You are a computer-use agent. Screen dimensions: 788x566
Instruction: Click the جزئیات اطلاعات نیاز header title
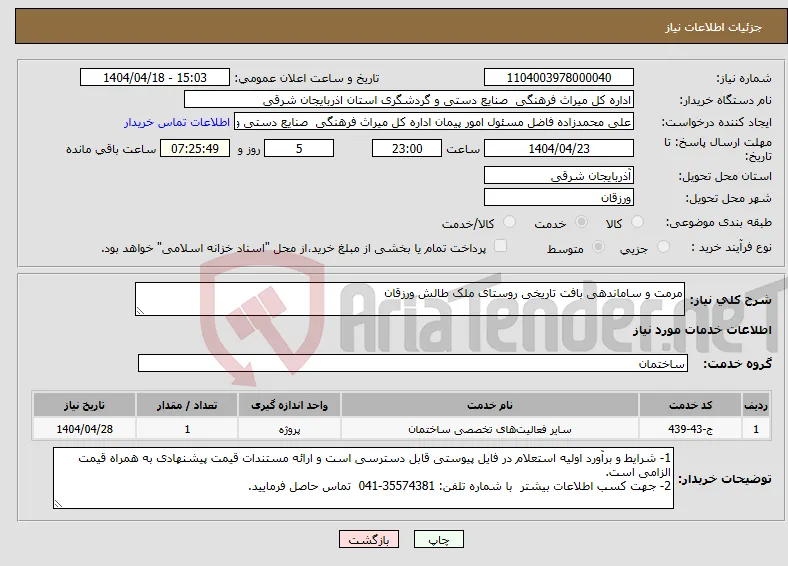(x=714, y=27)
